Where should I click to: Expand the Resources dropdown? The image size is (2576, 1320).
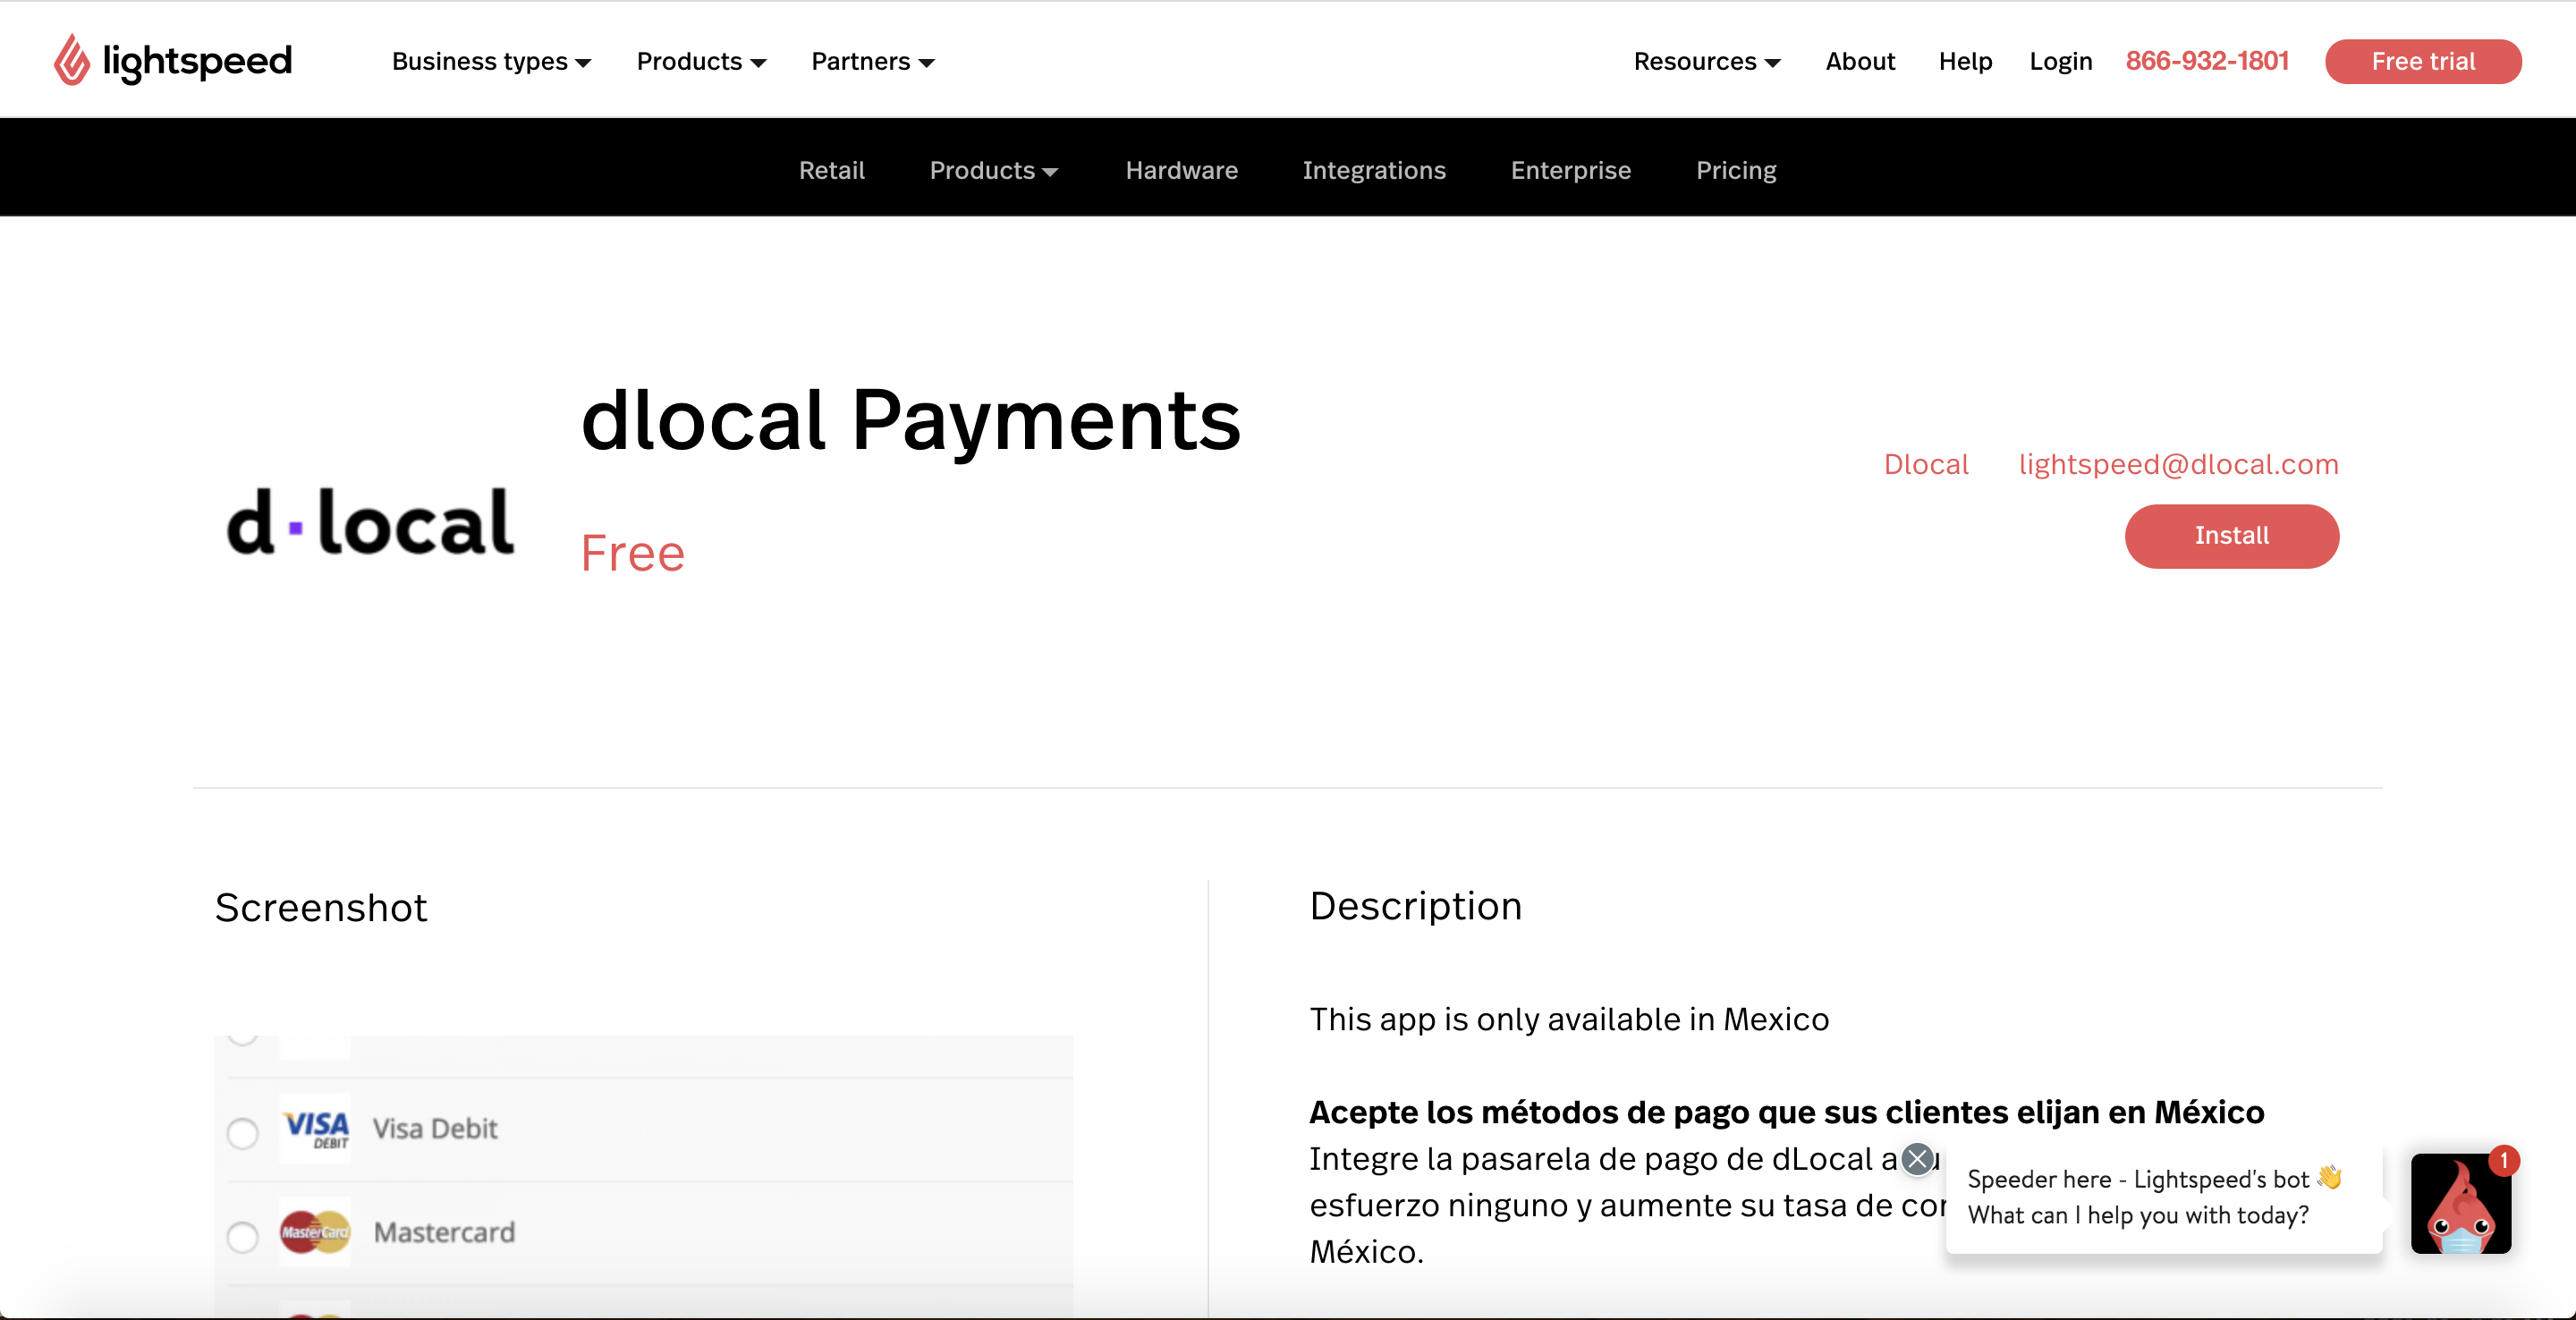click(x=1706, y=62)
